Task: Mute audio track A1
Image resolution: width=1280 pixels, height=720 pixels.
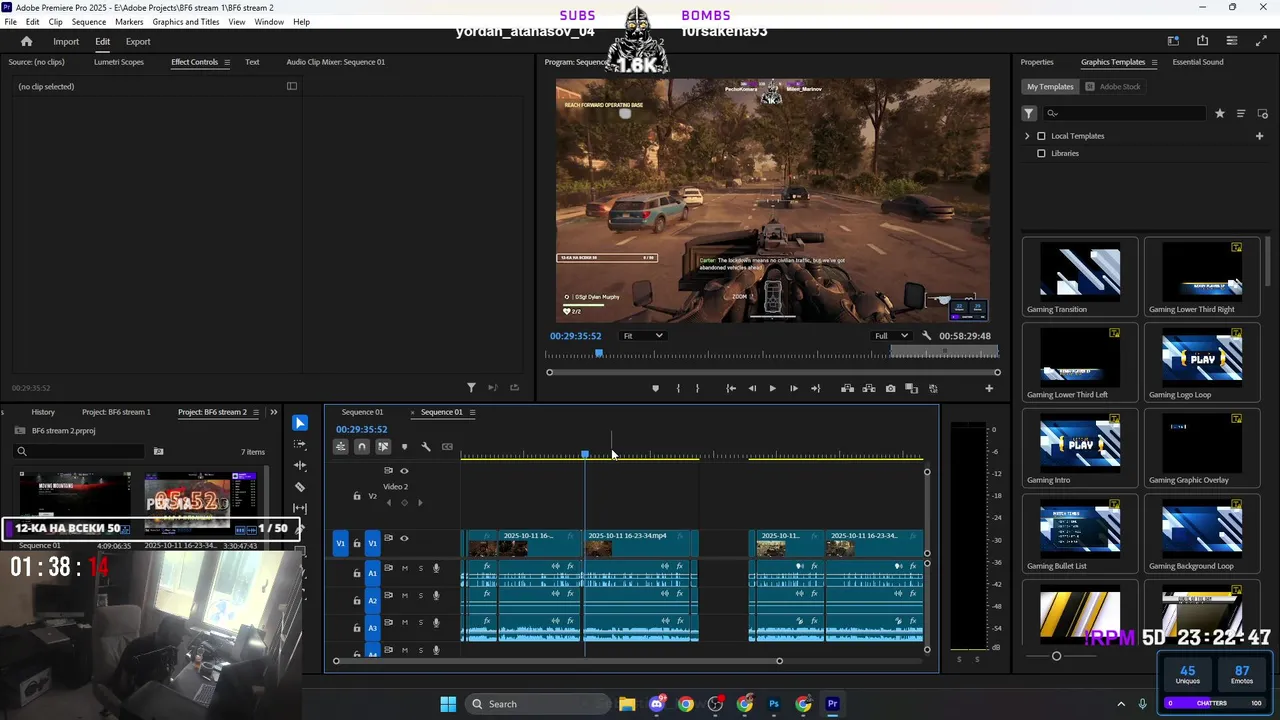Action: pos(404,568)
